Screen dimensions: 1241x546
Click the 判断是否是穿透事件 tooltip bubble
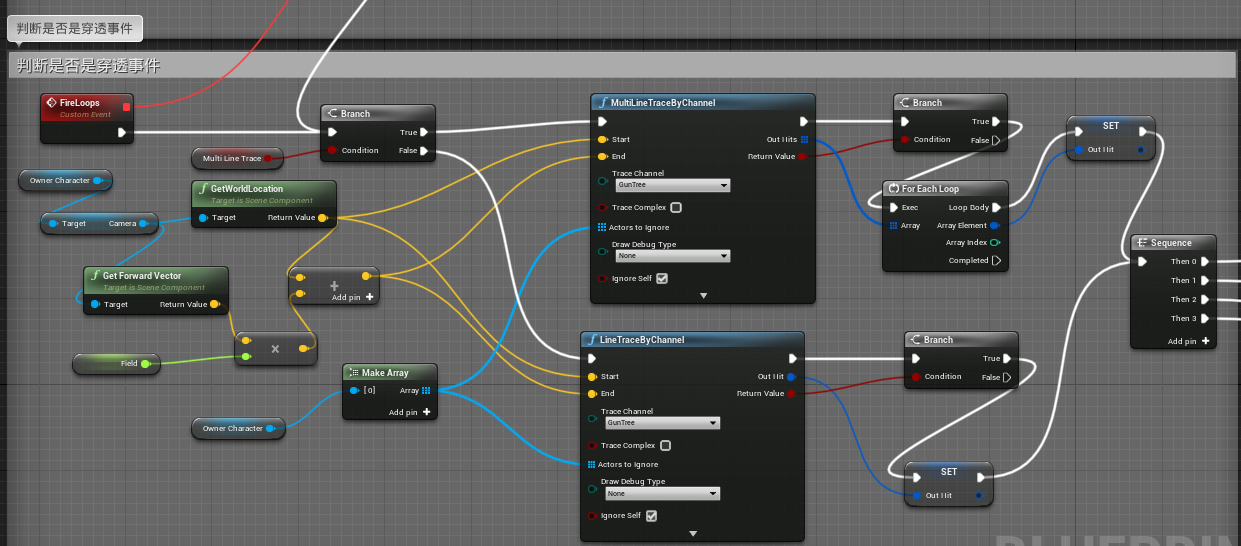click(x=75, y=27)
